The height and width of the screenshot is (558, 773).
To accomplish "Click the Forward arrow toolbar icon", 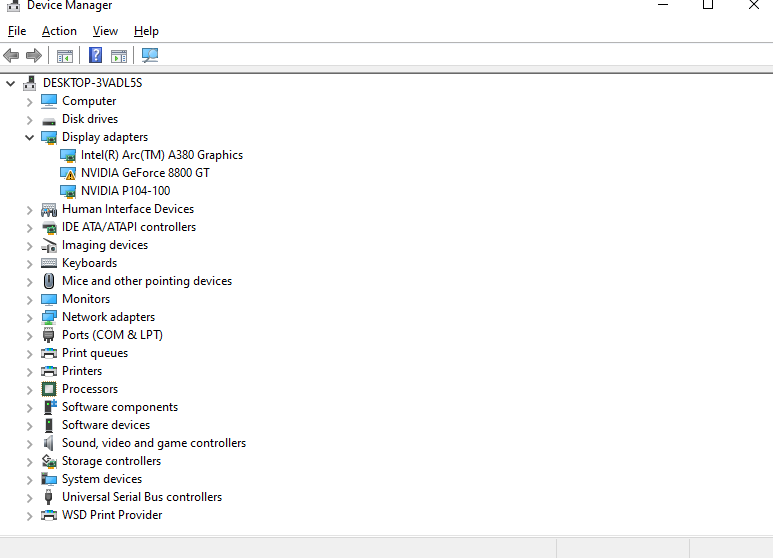I will click(34, 55).
